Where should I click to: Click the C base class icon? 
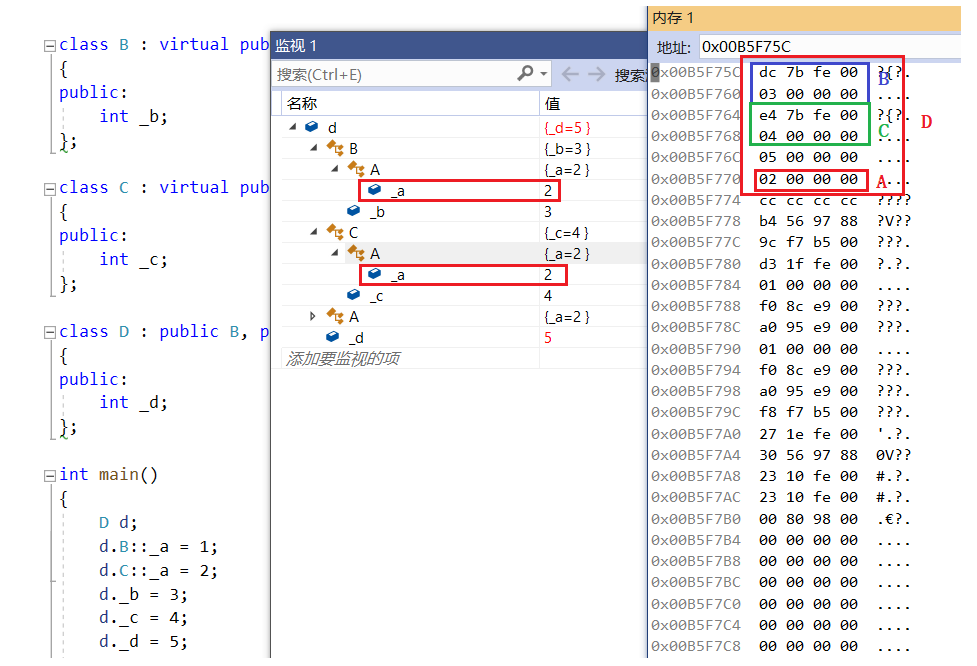click(335, 232)
